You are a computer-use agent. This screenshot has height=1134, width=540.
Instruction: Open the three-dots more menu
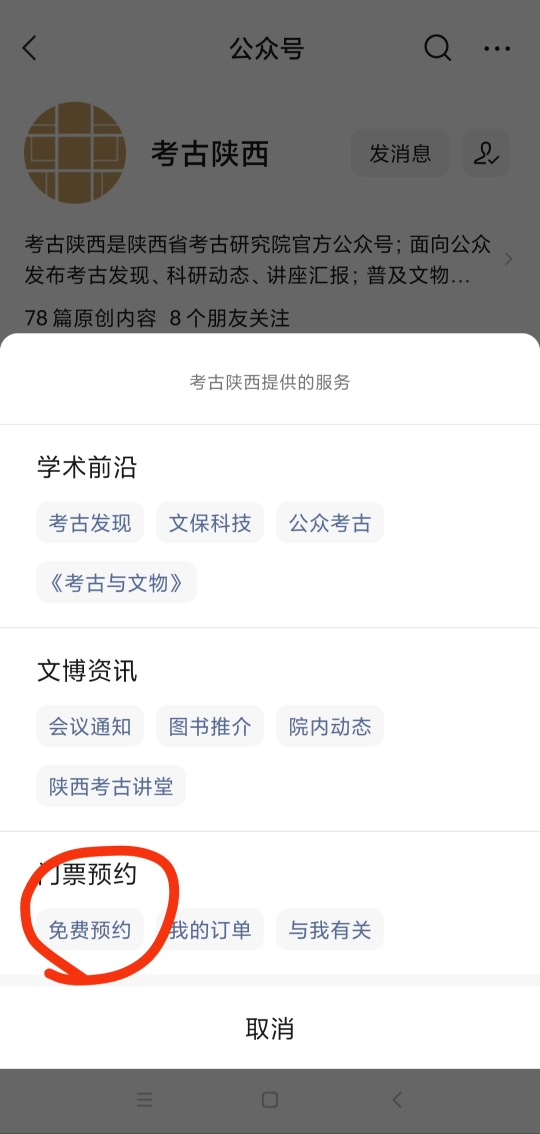[x=497, y=49]
